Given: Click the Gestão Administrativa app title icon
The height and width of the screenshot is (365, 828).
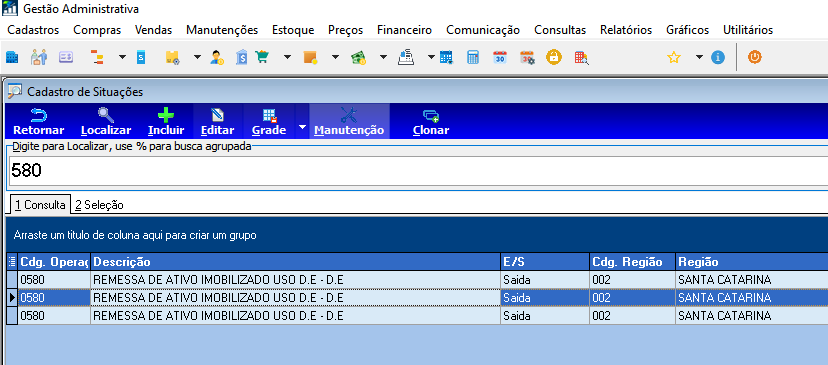Looking at the screenshot, I should coord(10,8).
